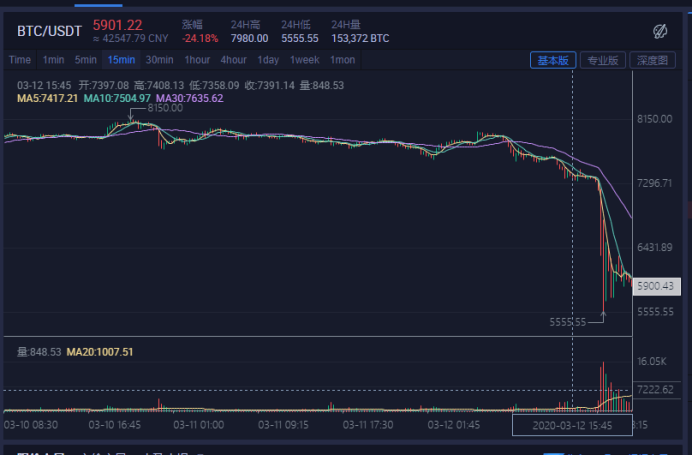Viewport: 693px width, 455px height.
Task: Select the 1mon timeframe
Action: pyautogui.click(x=342, y=60)
